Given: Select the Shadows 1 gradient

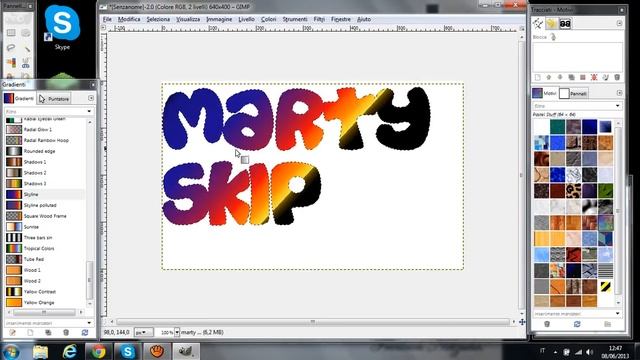Looking at the screenshot, I should [x=45, y=162].
